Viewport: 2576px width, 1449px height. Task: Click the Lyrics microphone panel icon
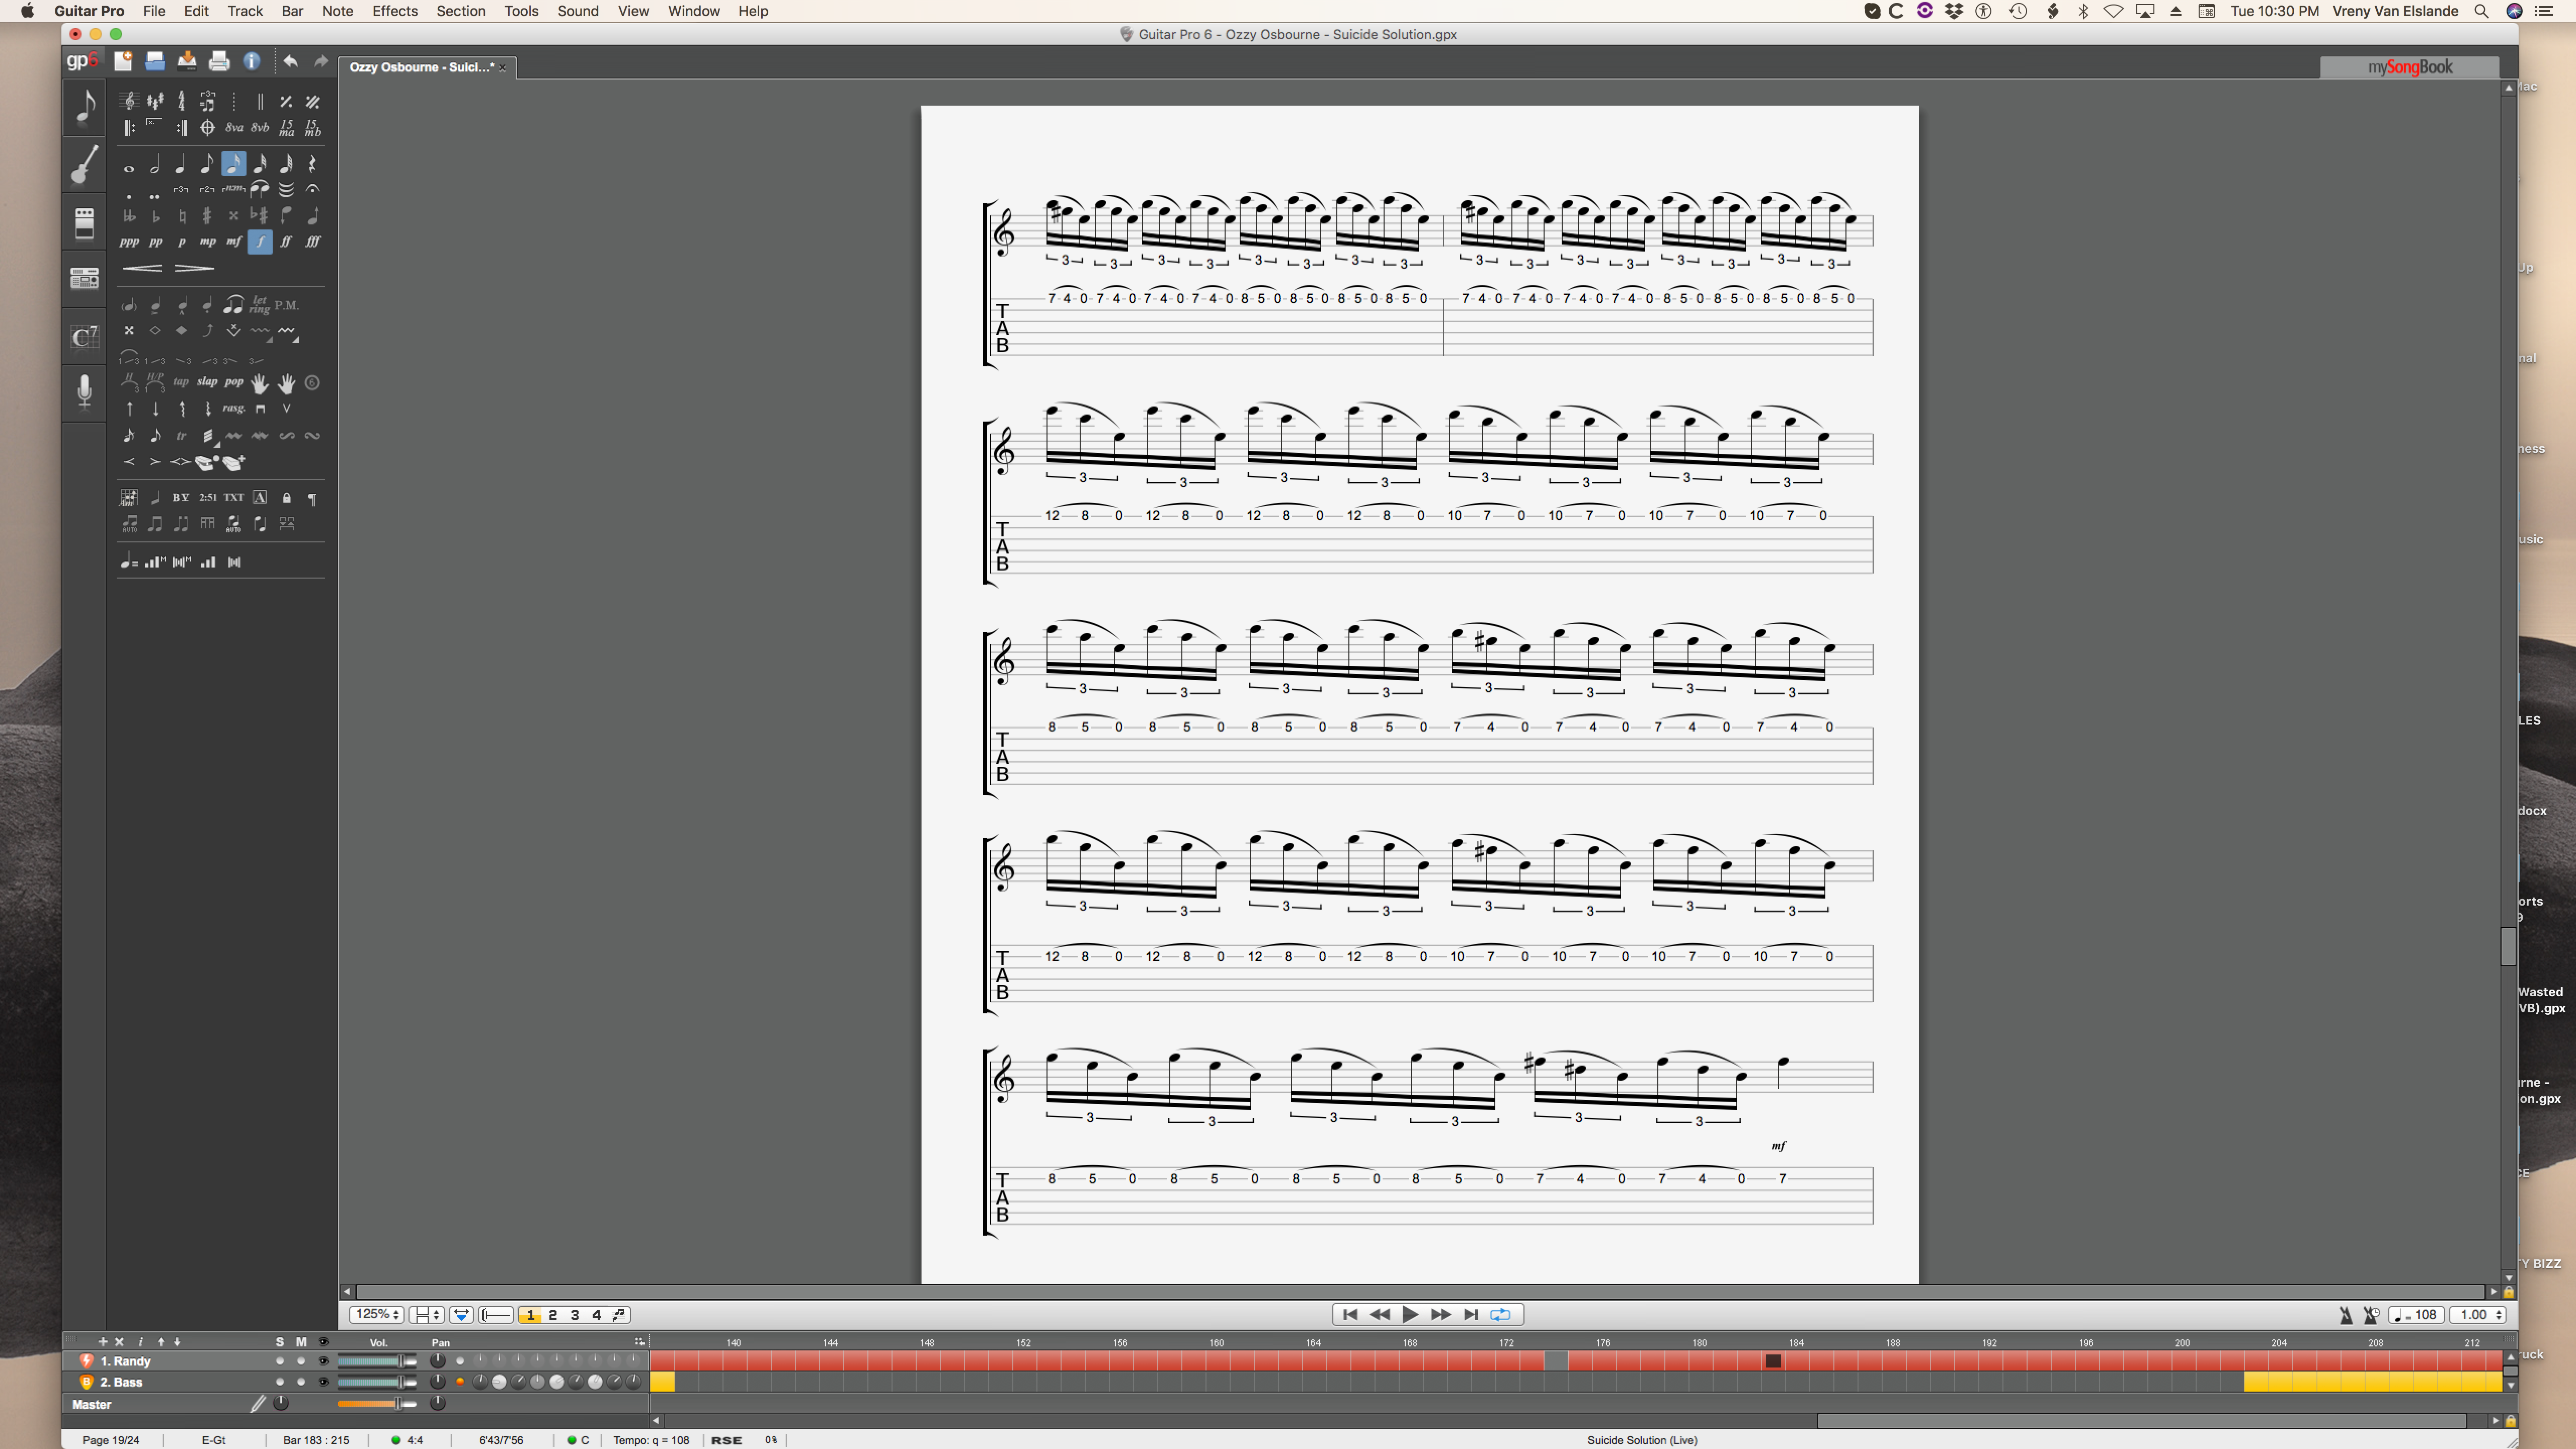pos(84,391)
